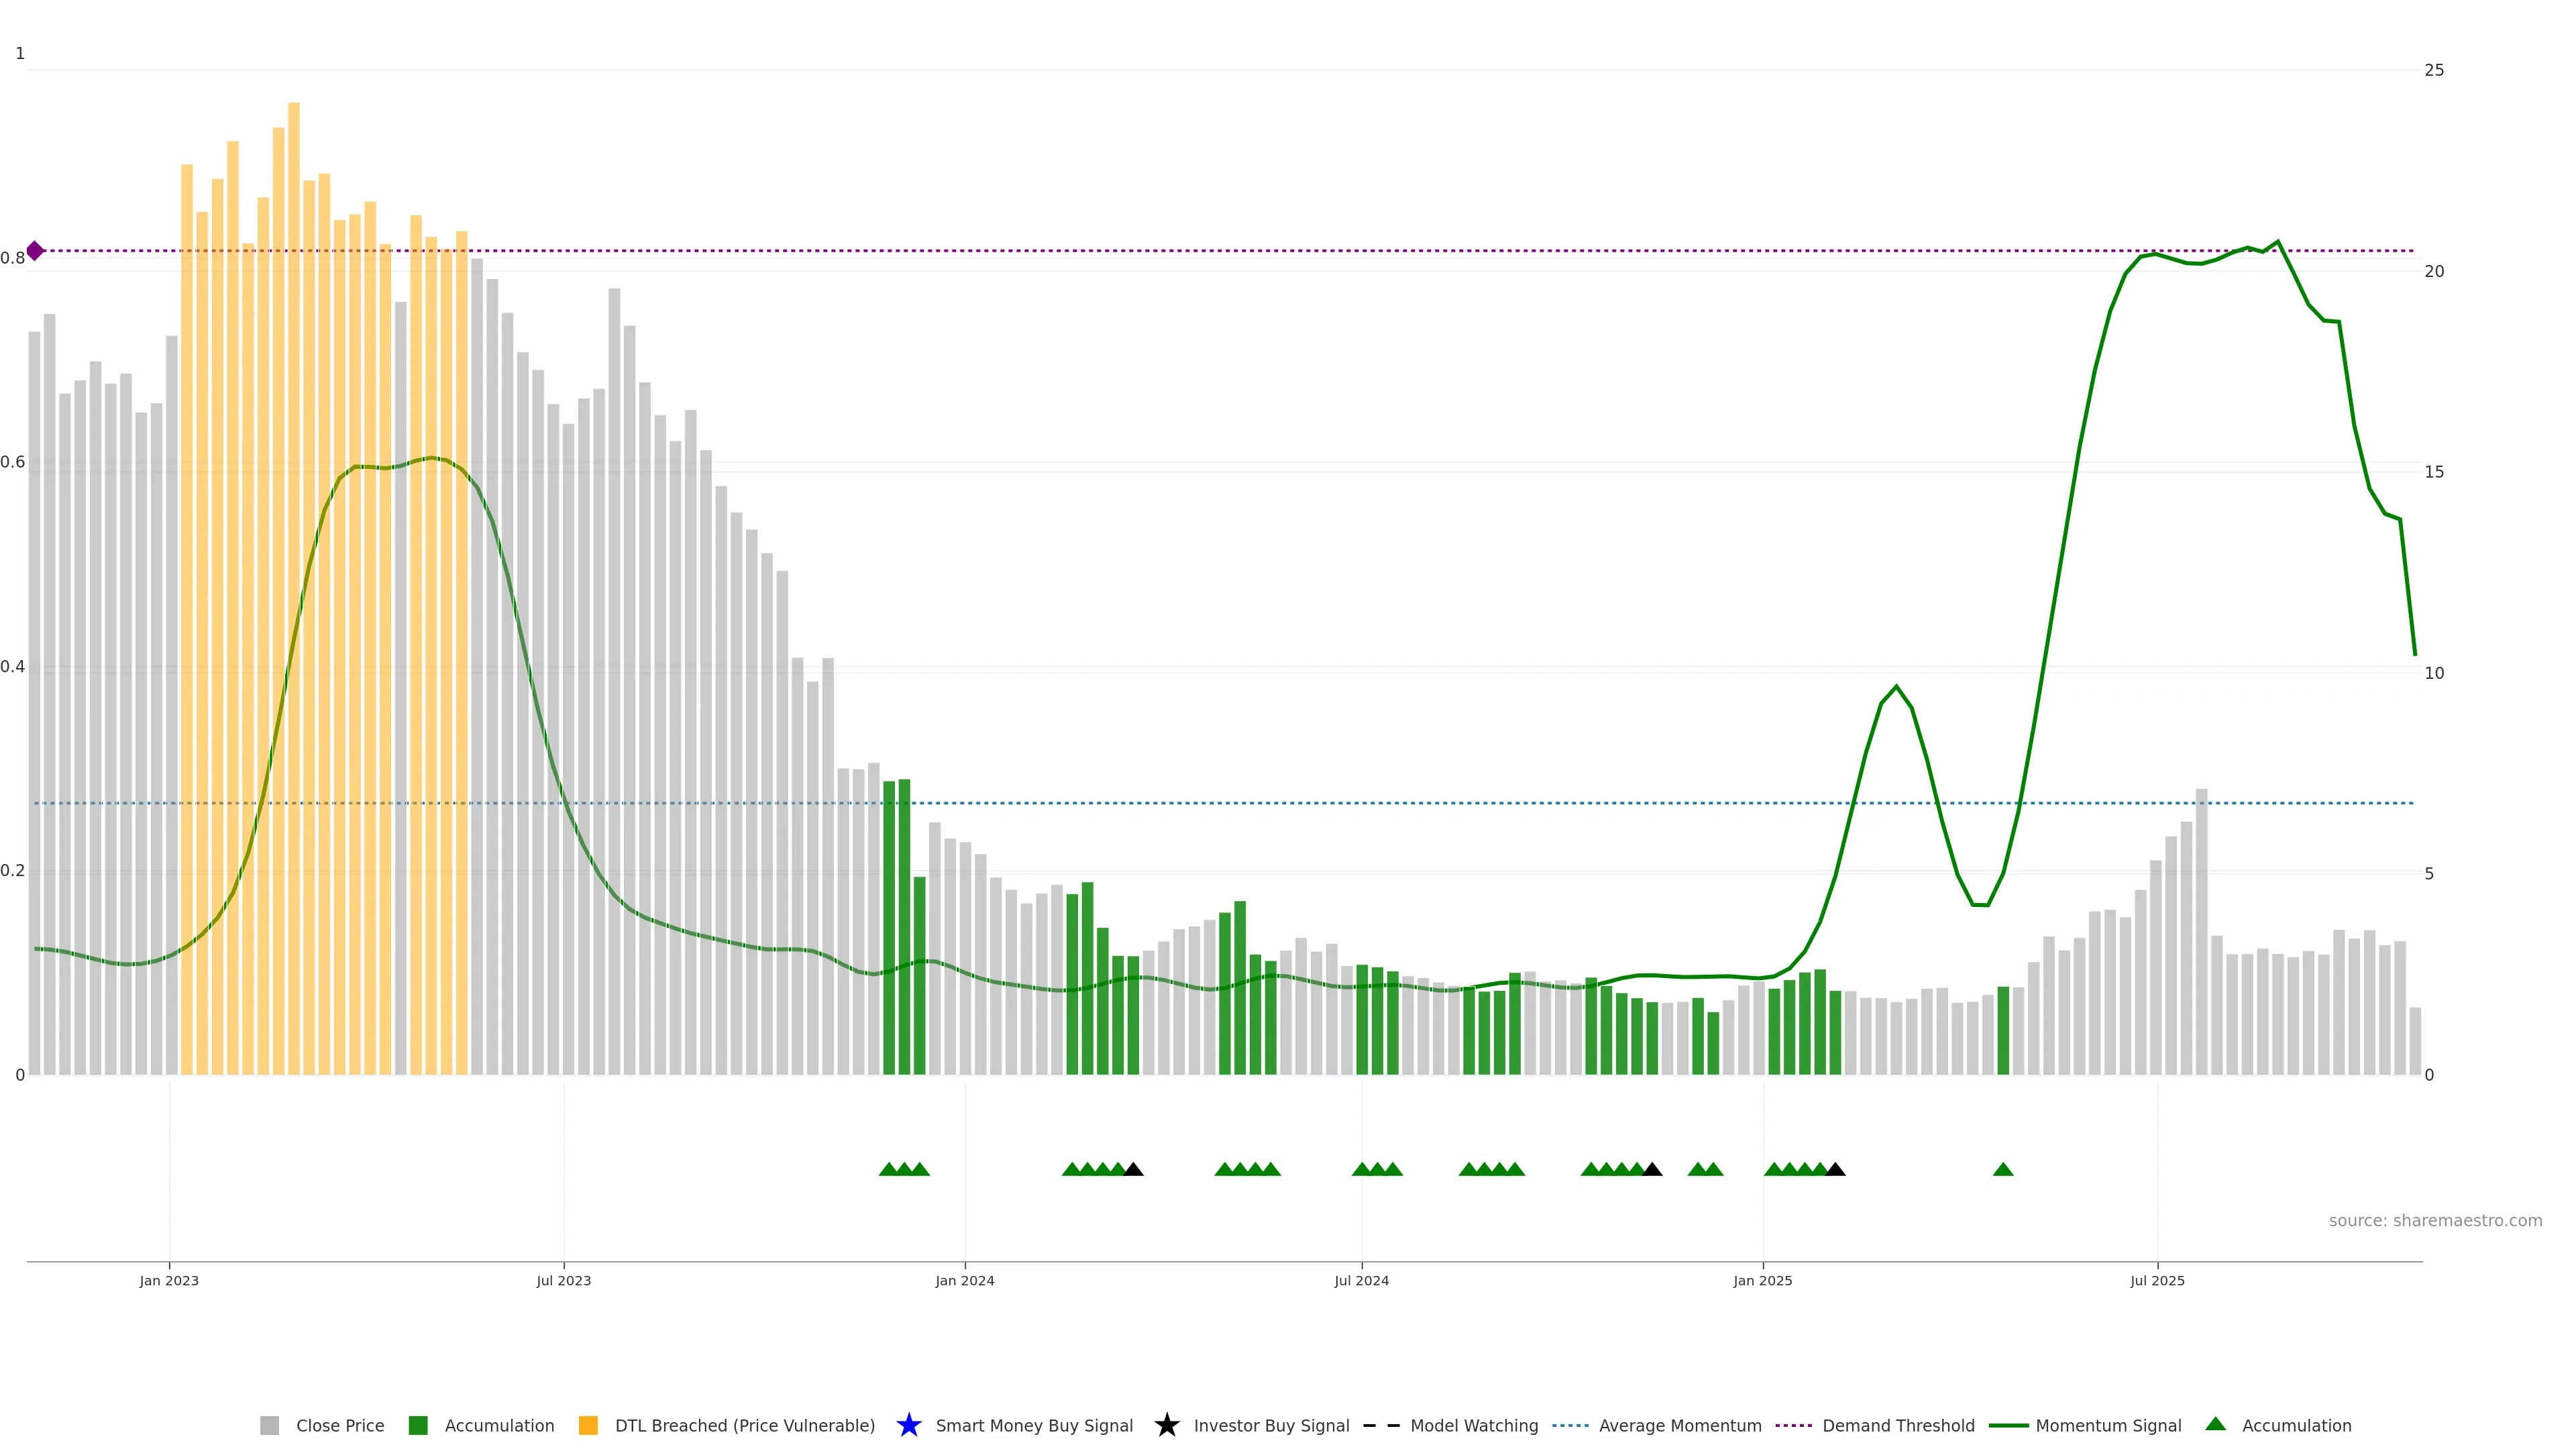Toggle Smart Money Buy Signal legend label

(1034, 1426)
